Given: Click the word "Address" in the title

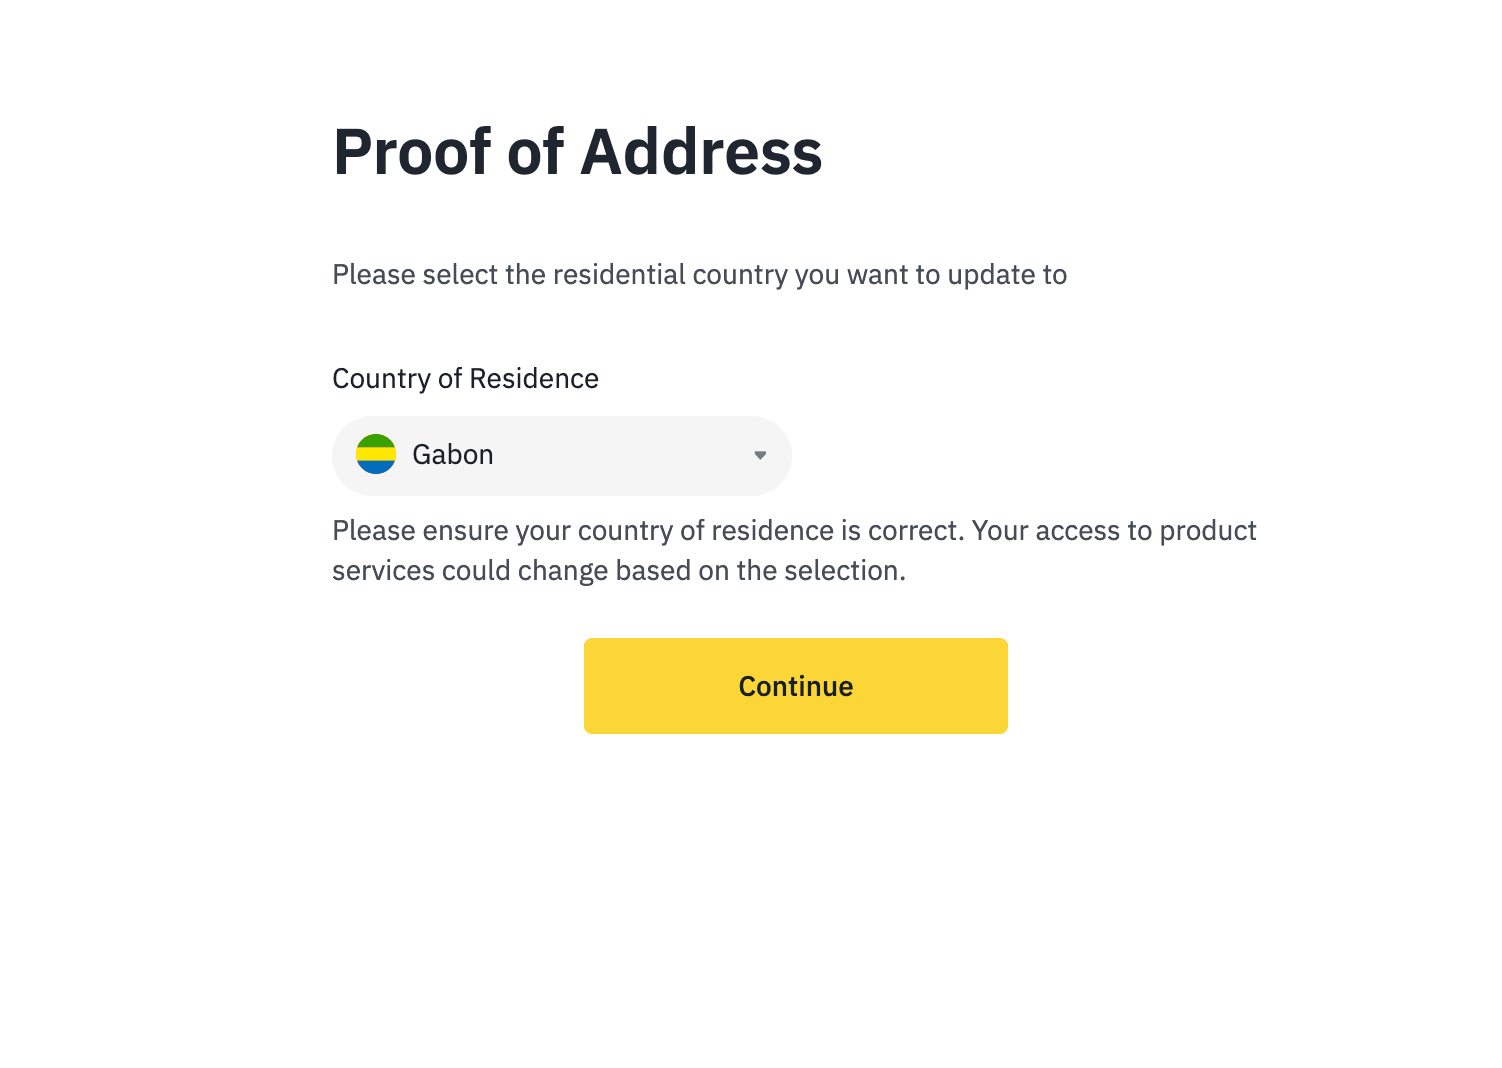Looking at the screenshot, I should coord(701,152).
